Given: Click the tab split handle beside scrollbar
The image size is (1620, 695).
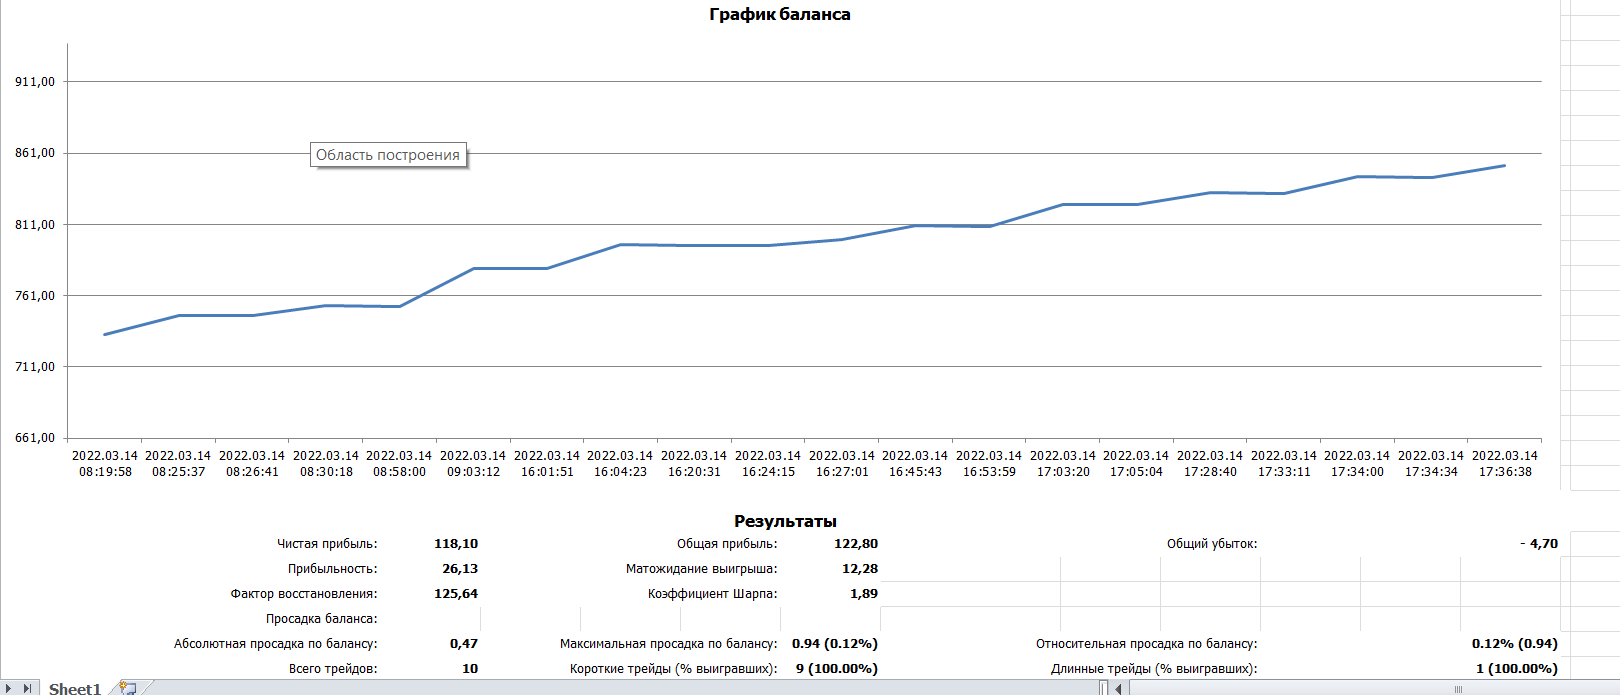Looking at the screenshot, I should (1104, 688).
